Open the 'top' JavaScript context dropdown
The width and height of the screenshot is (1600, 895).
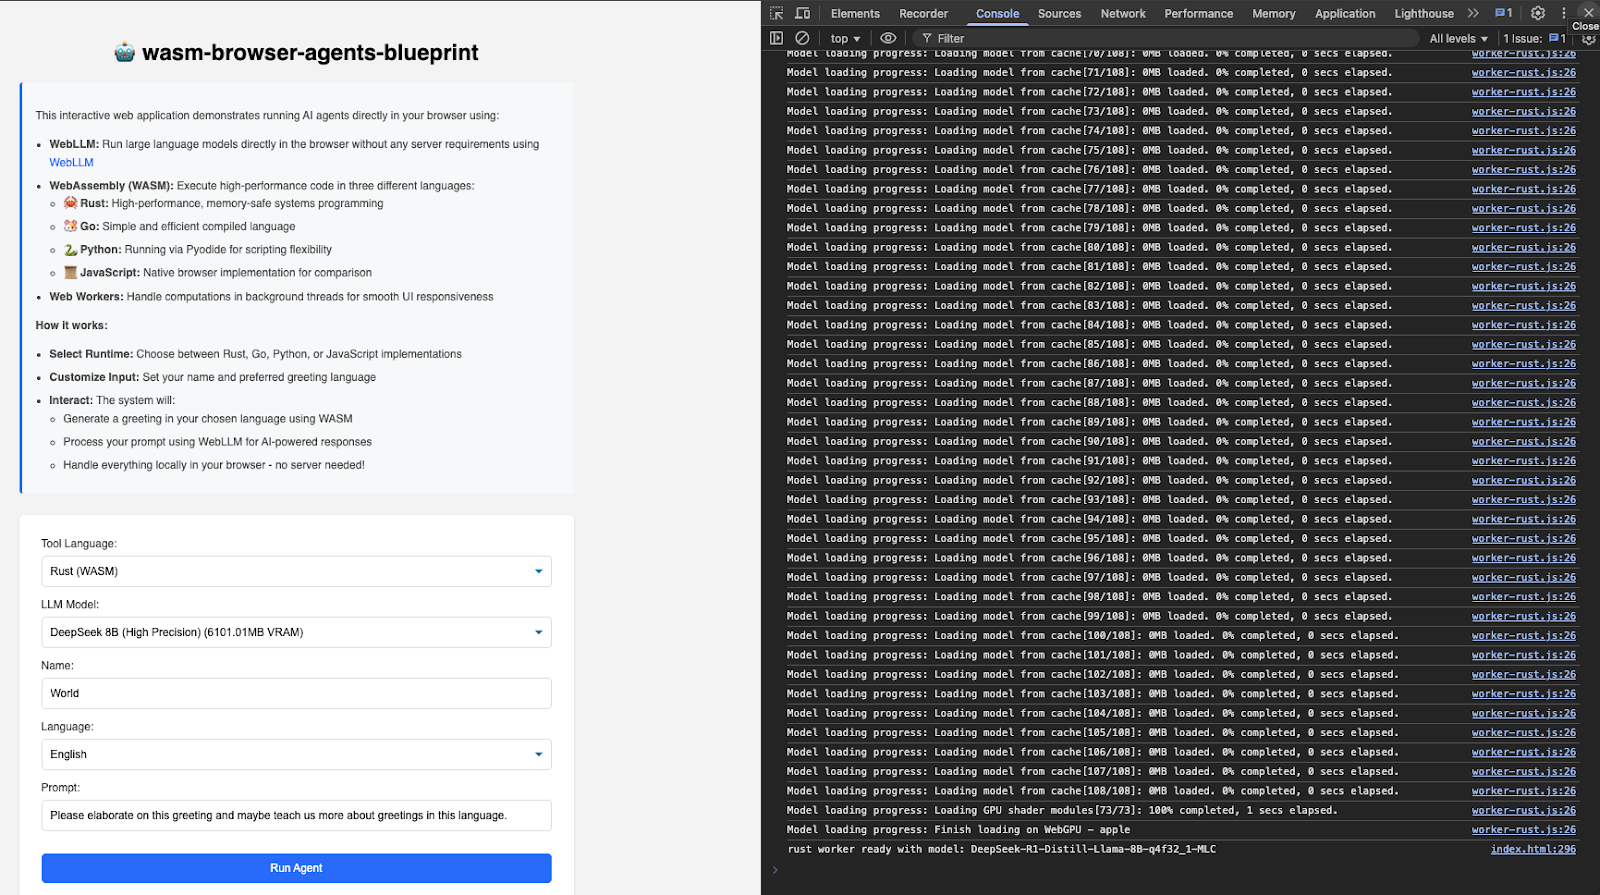845,38
